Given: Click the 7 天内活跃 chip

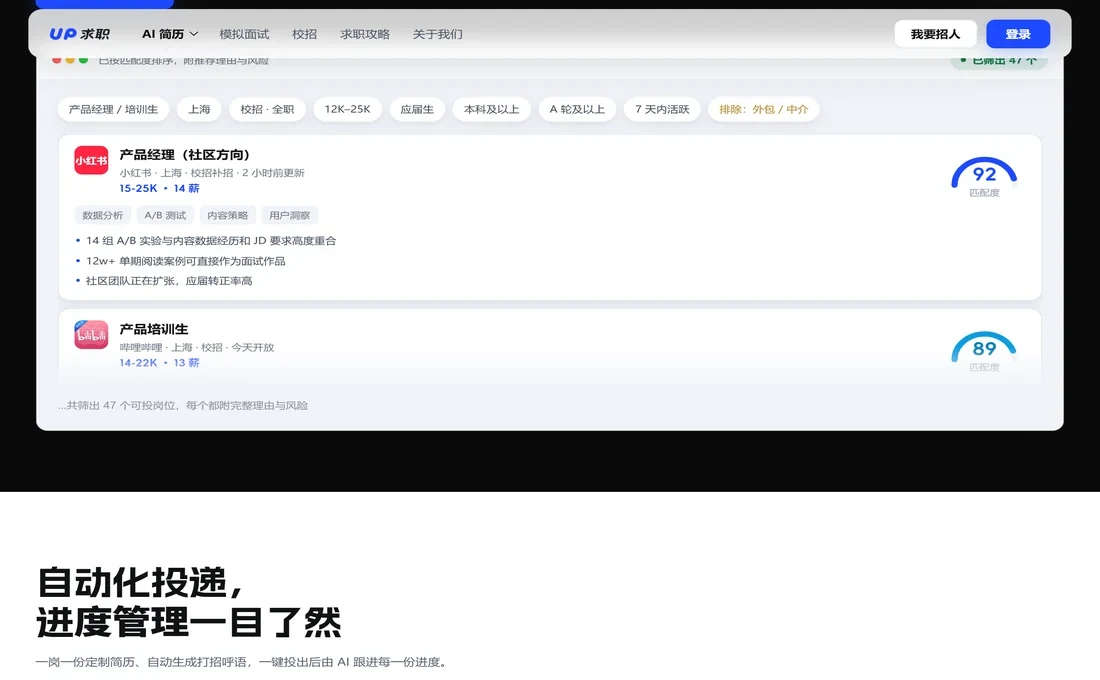Looking at the screenshot, I should [x=662, y=109].
